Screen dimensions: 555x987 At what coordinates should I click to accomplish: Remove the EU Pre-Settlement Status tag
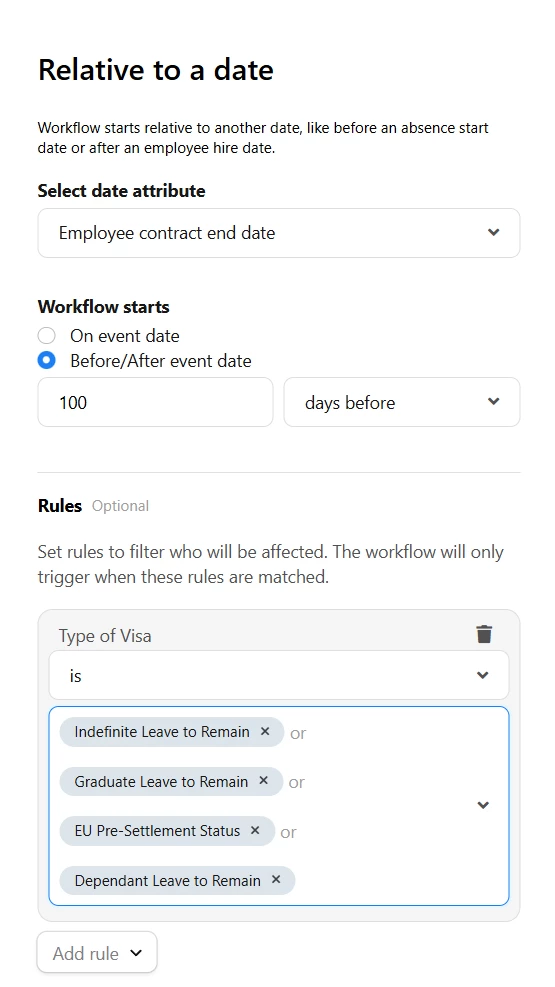pos(255,830)
